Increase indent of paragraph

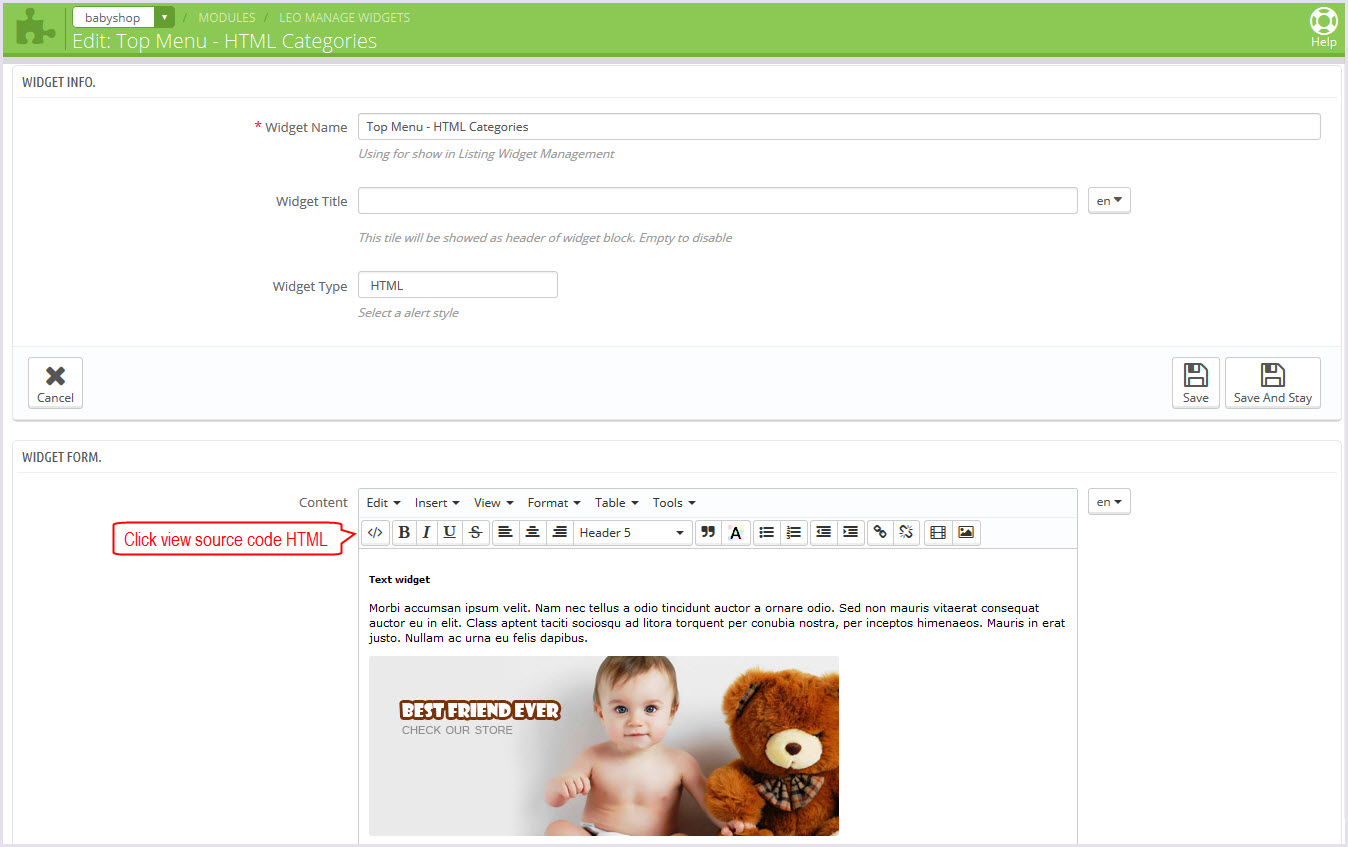pos(850,533)
